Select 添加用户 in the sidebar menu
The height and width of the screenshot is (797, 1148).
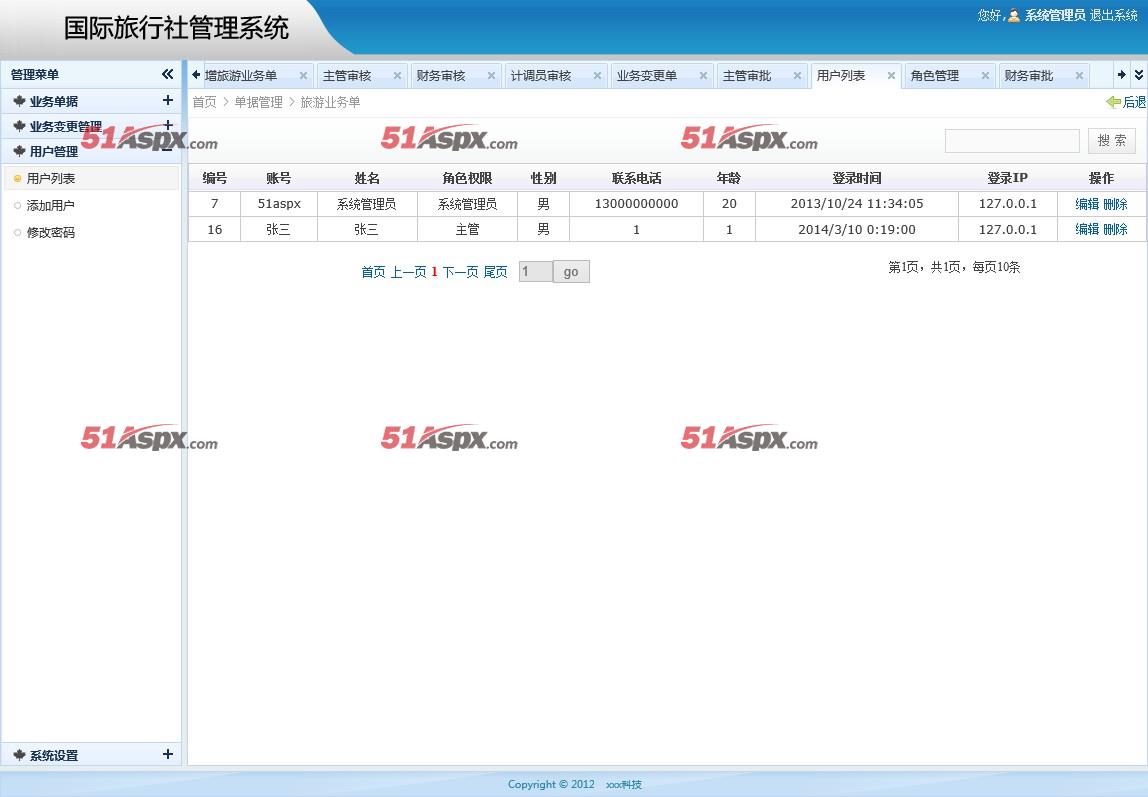50,206
